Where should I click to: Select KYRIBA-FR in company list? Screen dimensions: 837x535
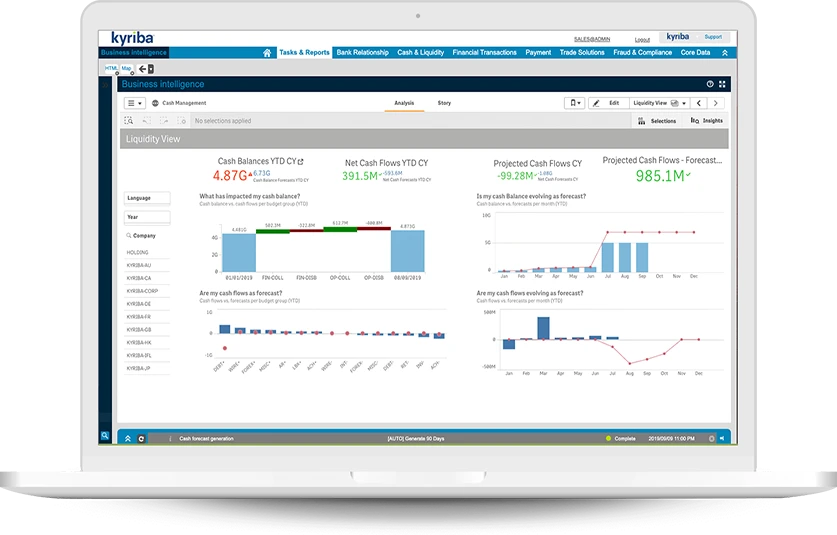point(147,317)
